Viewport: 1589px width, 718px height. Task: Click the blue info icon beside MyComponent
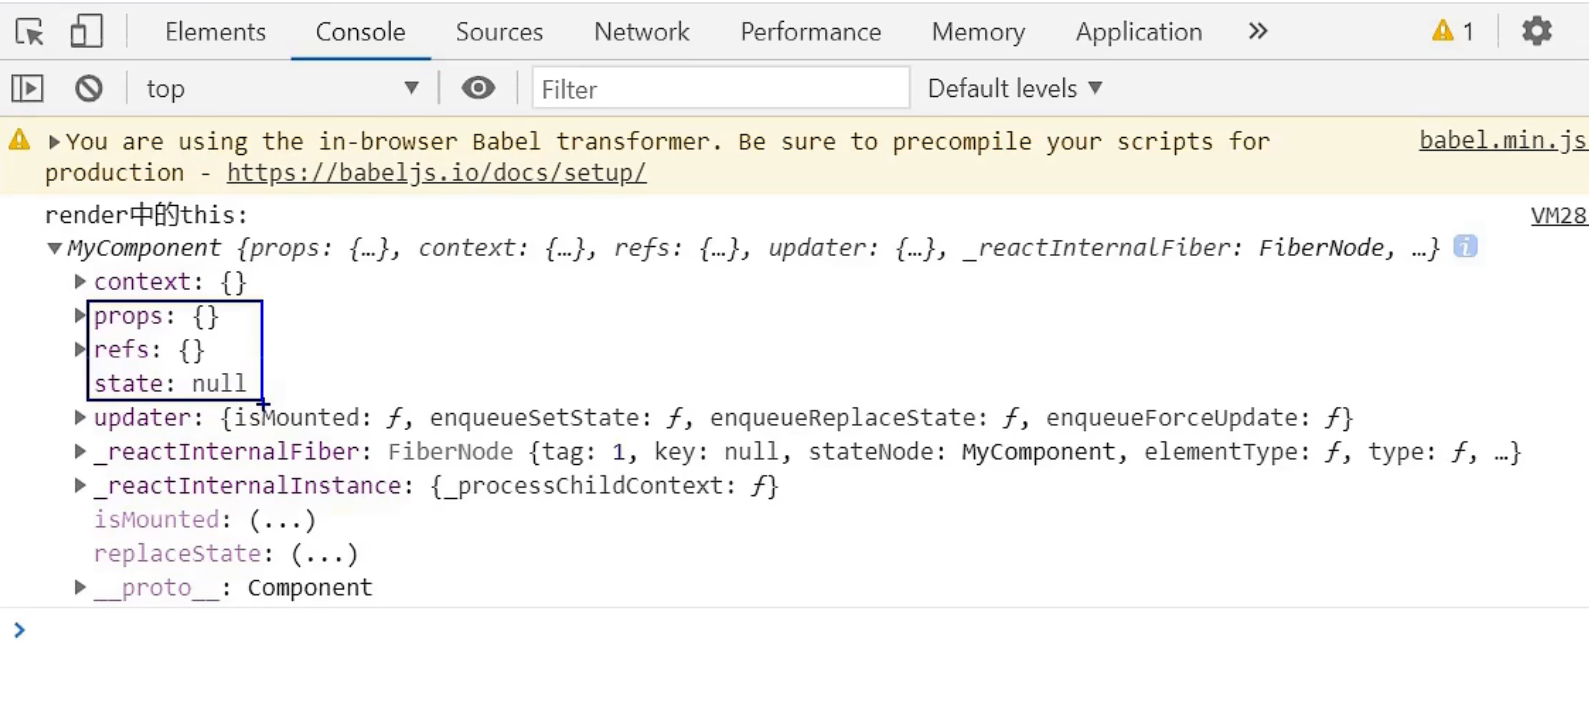coord(1465,246)
